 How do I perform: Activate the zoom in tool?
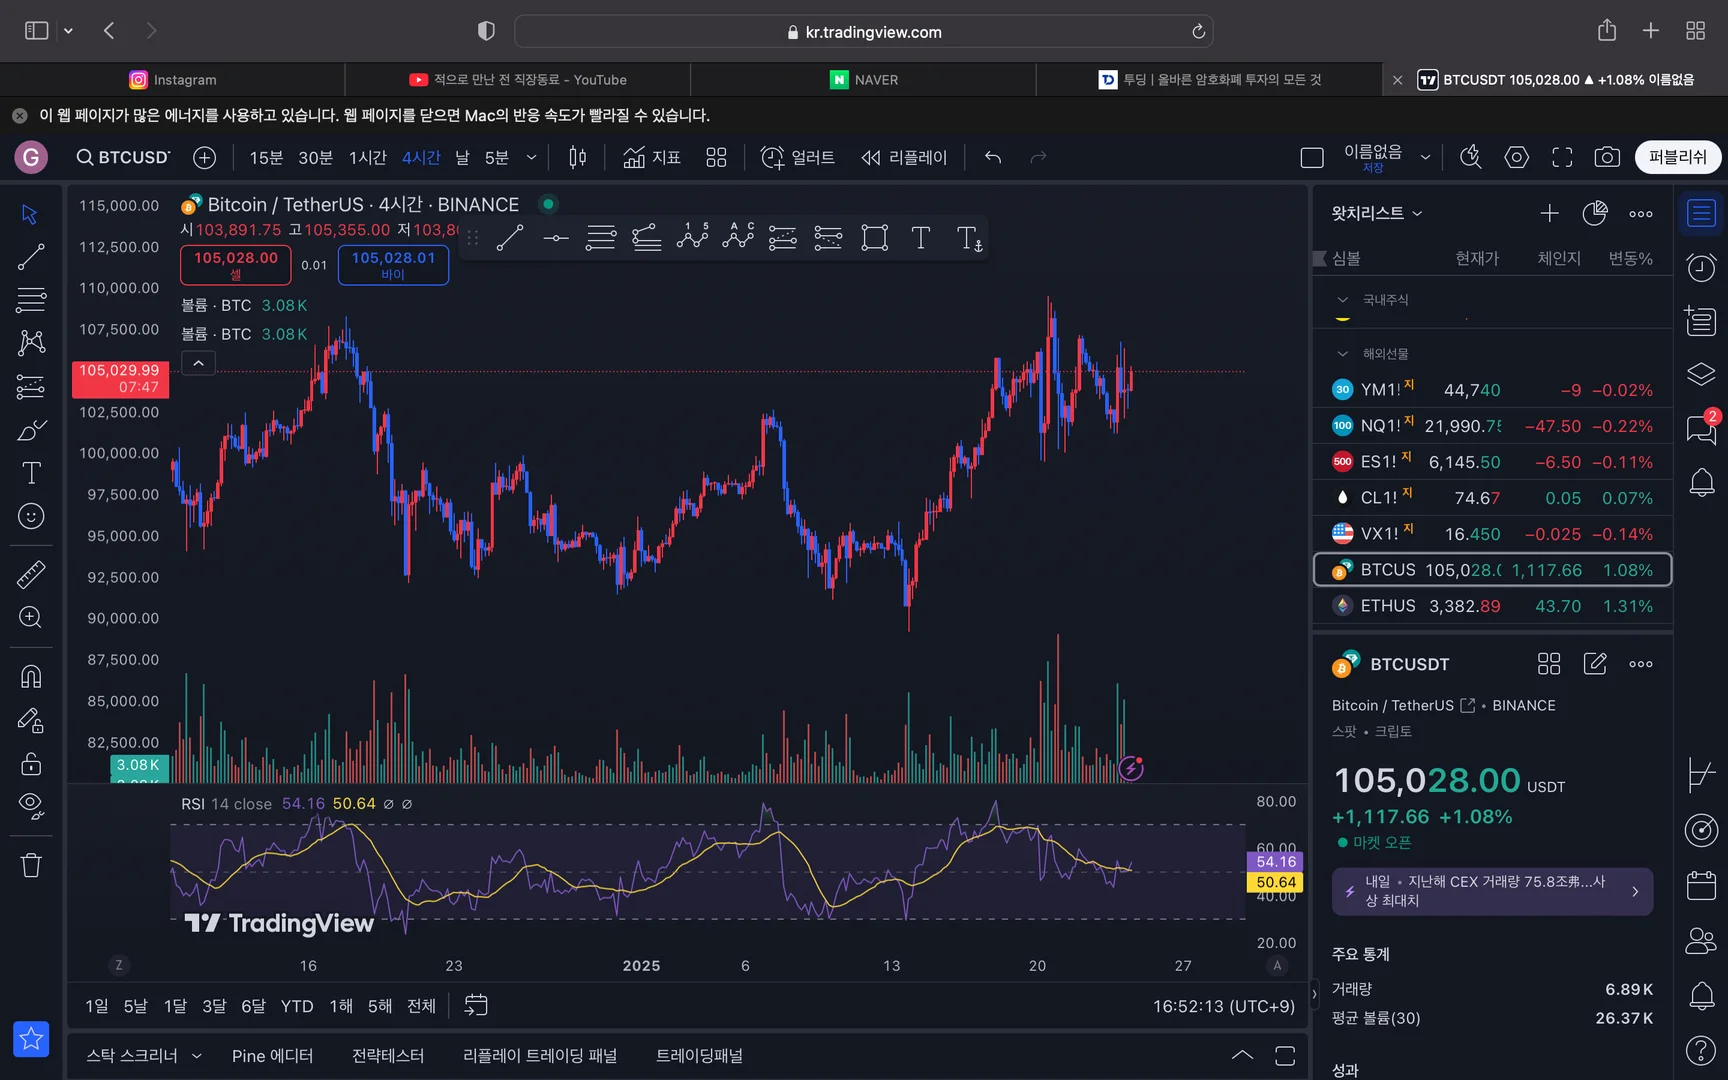point(31,617)
